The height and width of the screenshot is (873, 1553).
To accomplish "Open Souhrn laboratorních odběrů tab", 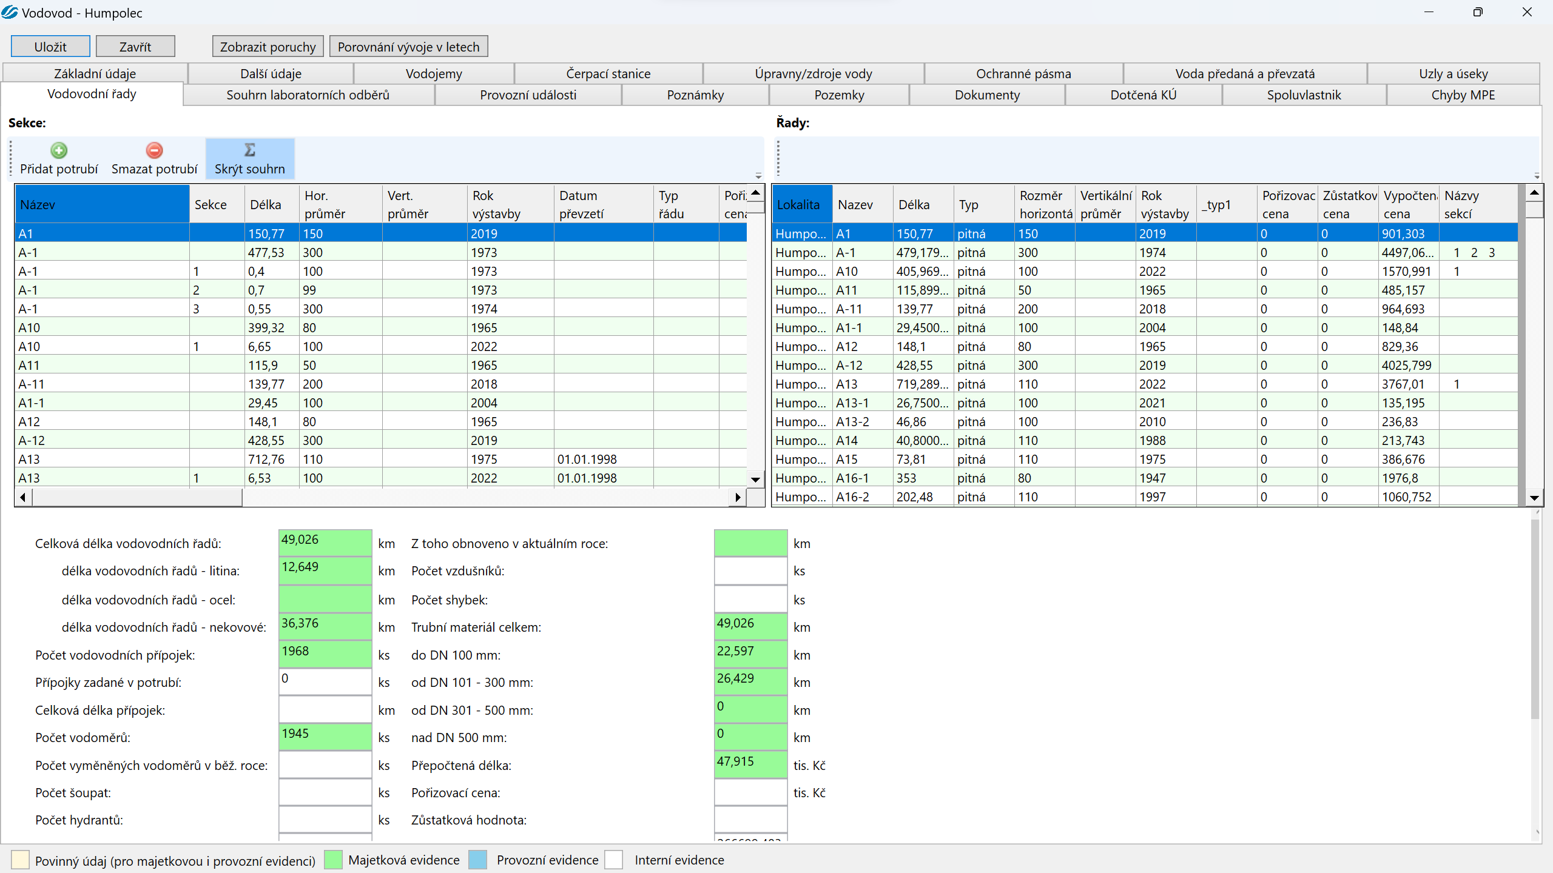I will click(x=308, y=95).
